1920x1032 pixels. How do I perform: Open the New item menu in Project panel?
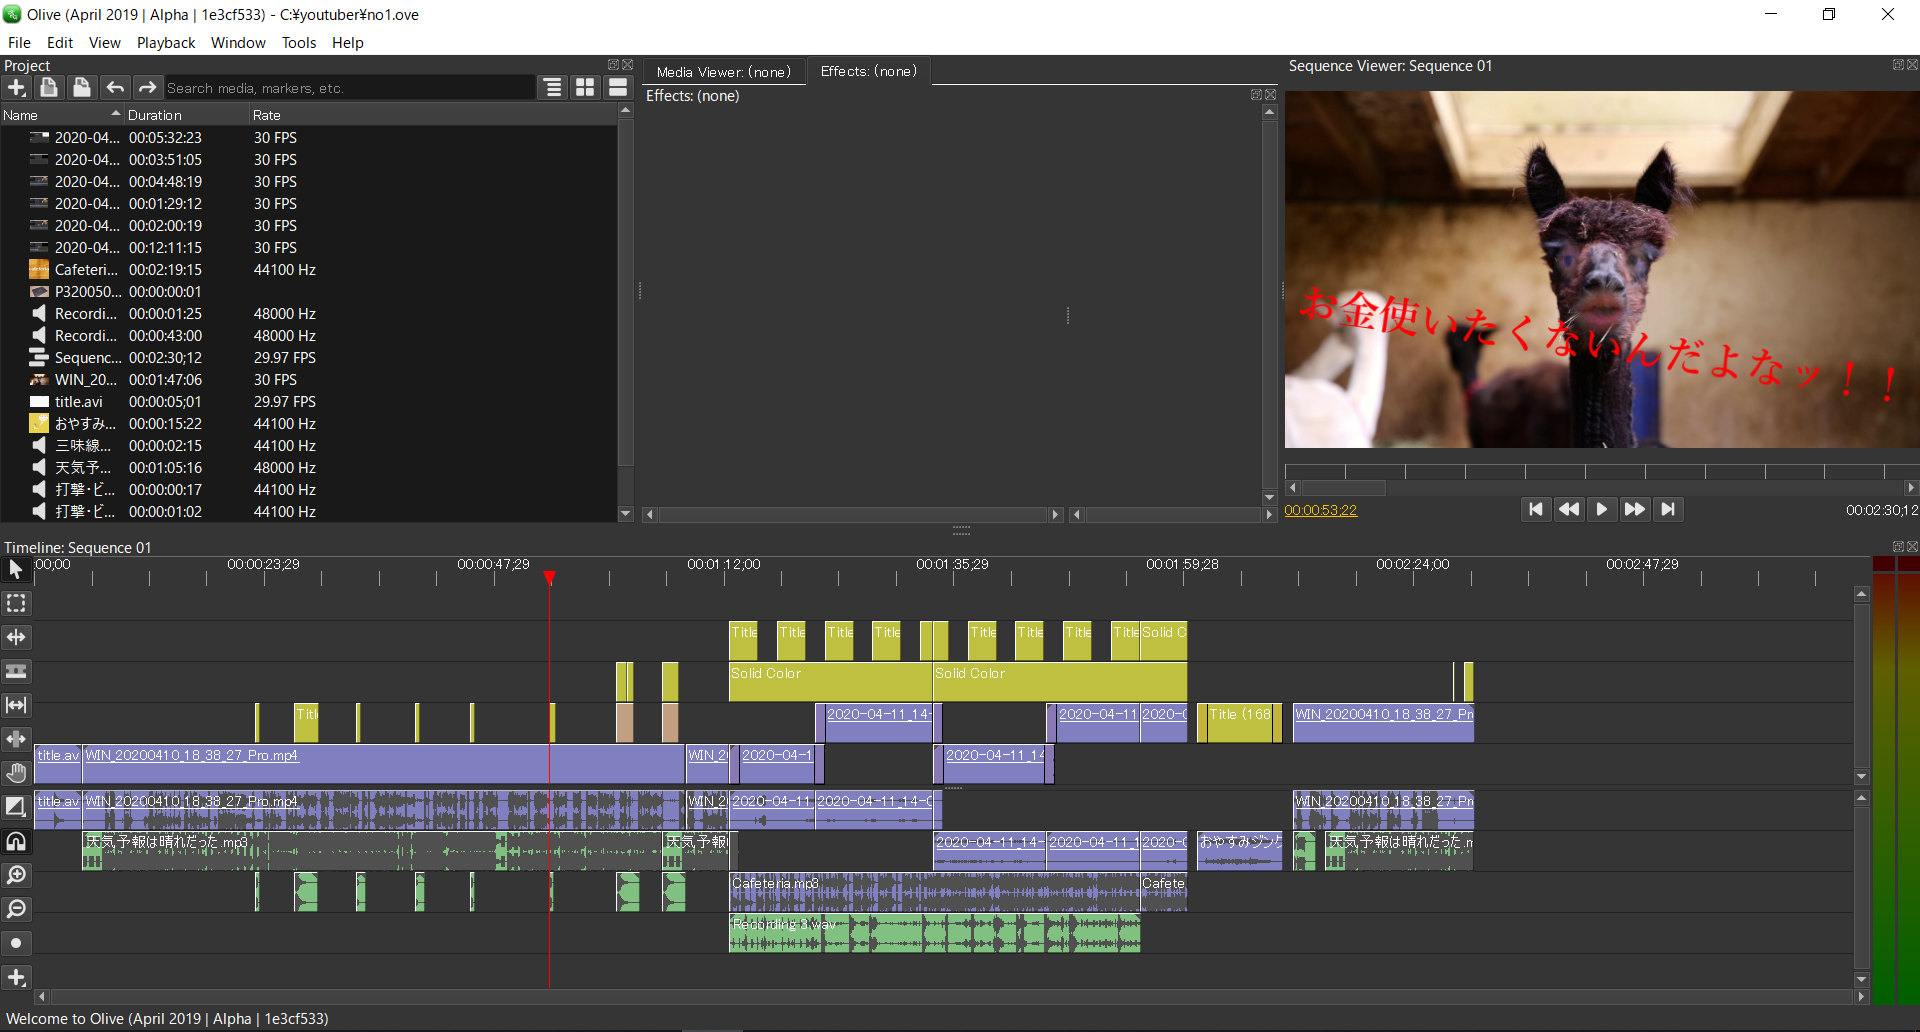pyautogui.click(x=16, y=88)
